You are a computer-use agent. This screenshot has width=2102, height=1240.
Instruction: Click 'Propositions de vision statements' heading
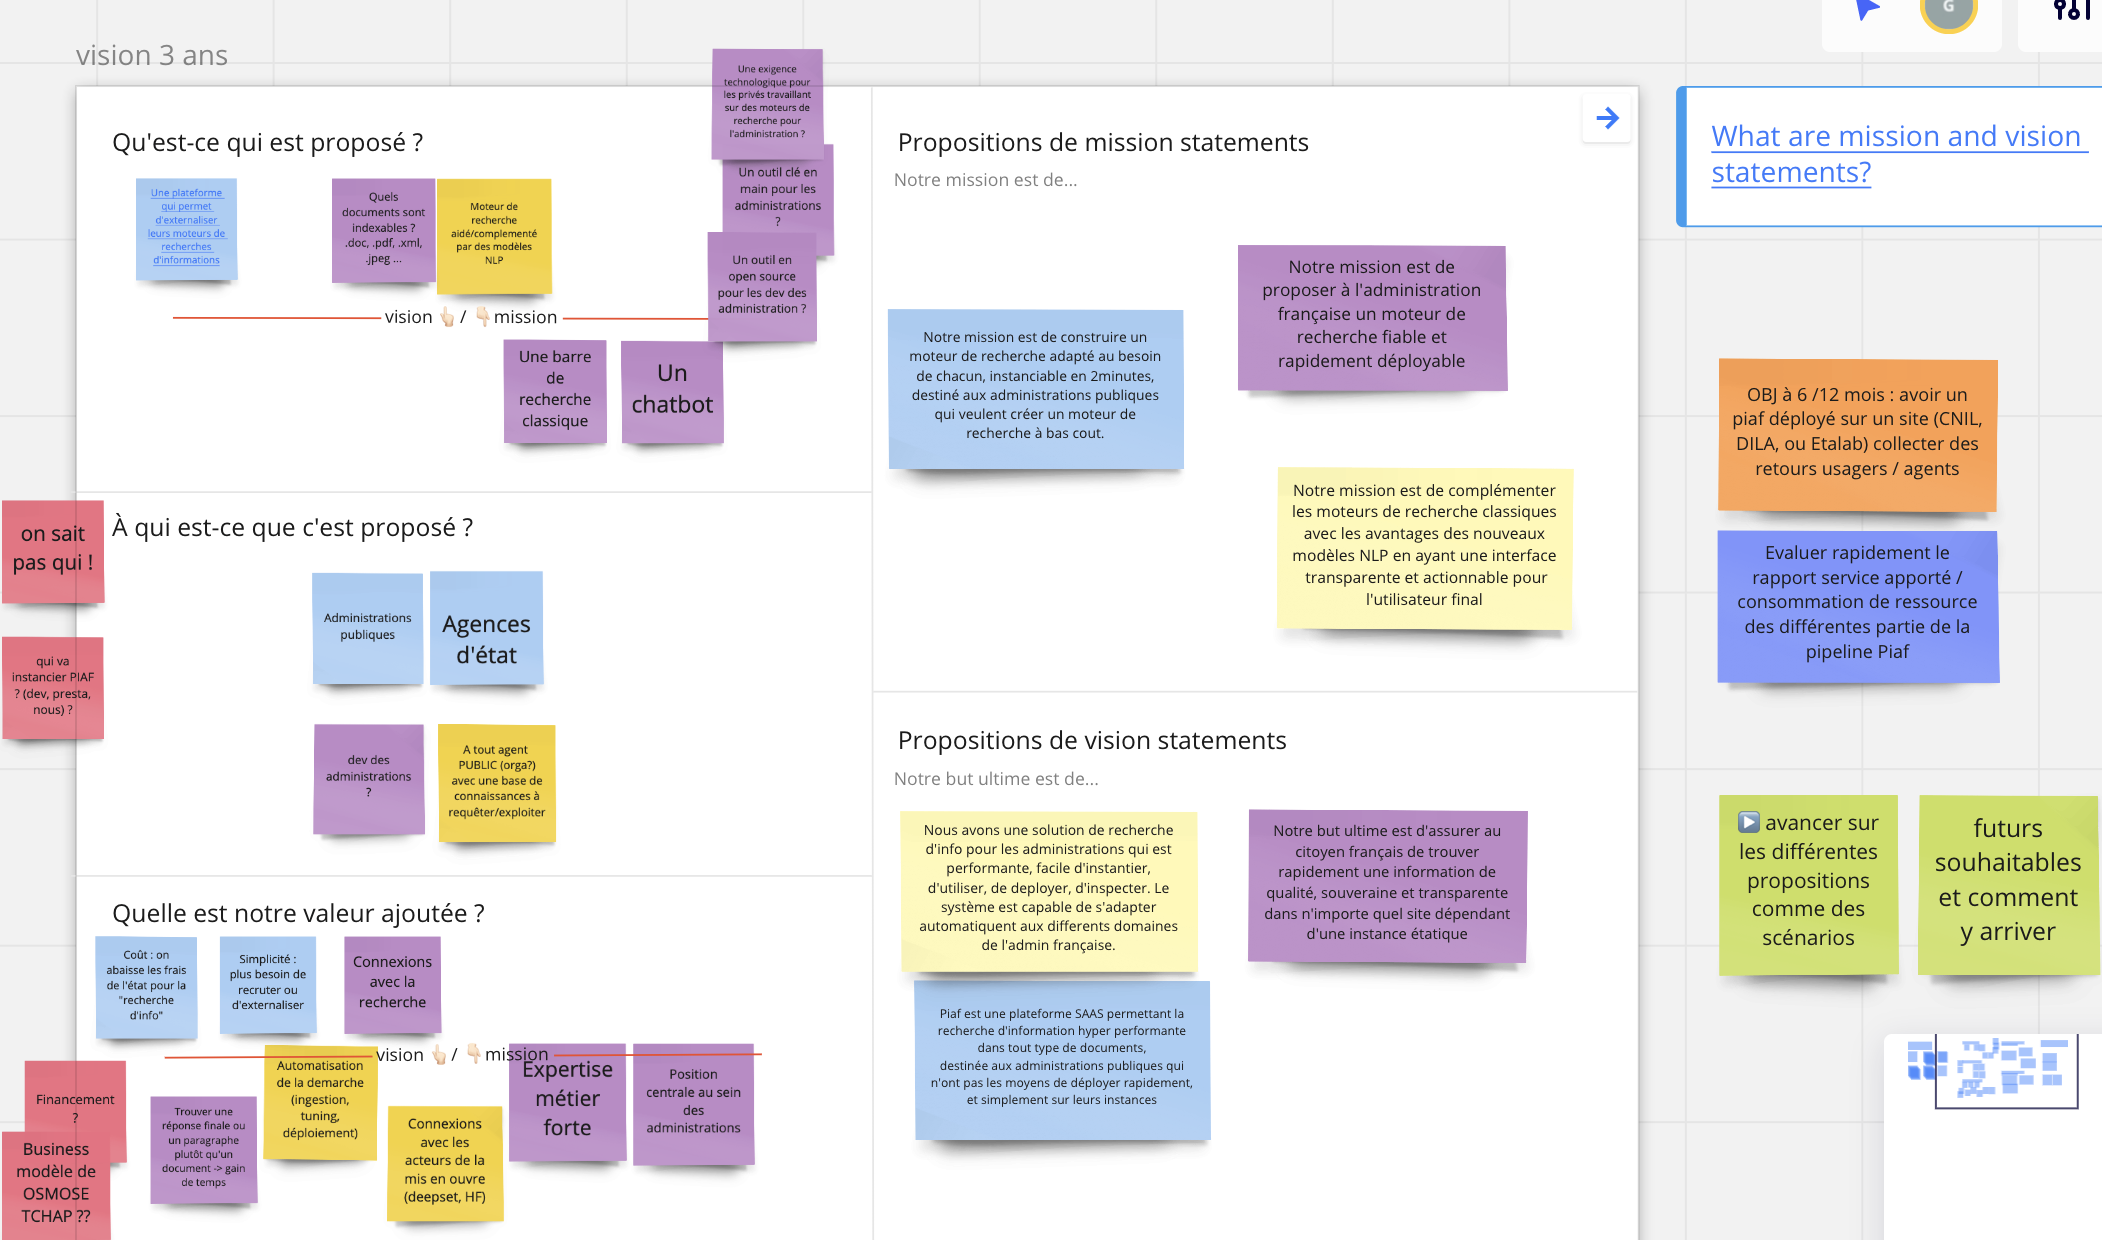point(1092,741)
